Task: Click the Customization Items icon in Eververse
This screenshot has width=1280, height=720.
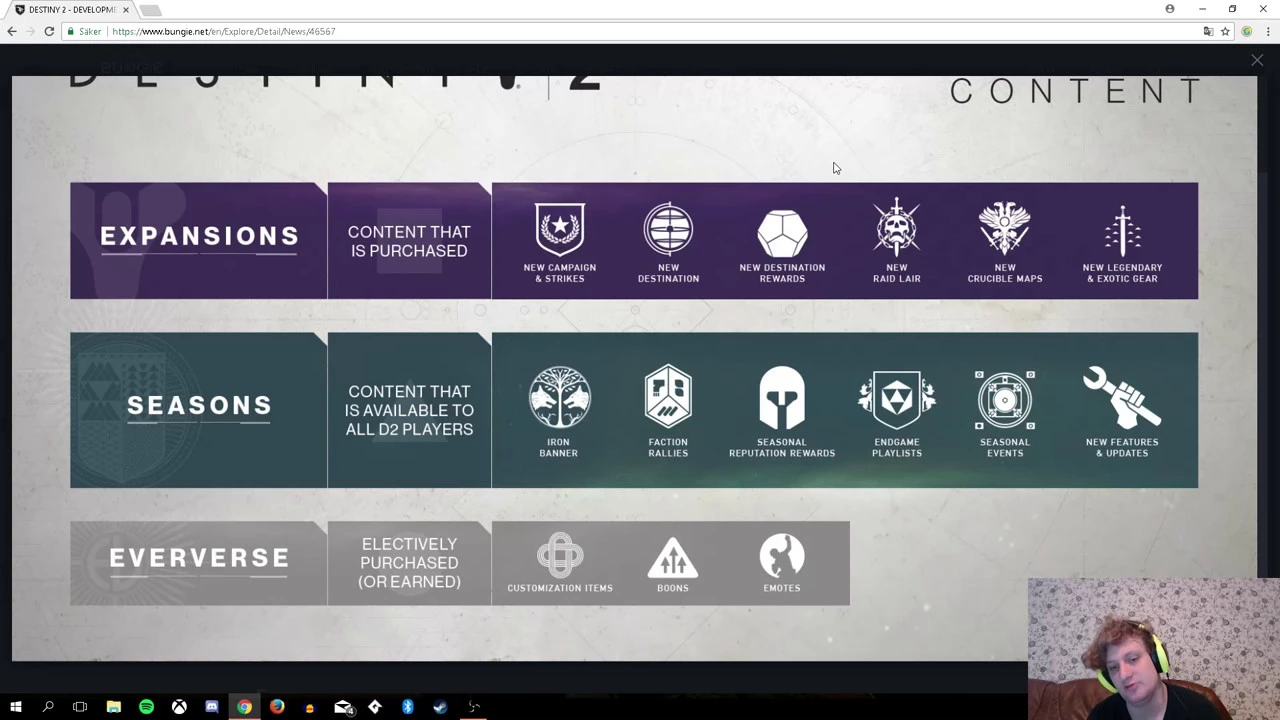Action: point(560,555)
